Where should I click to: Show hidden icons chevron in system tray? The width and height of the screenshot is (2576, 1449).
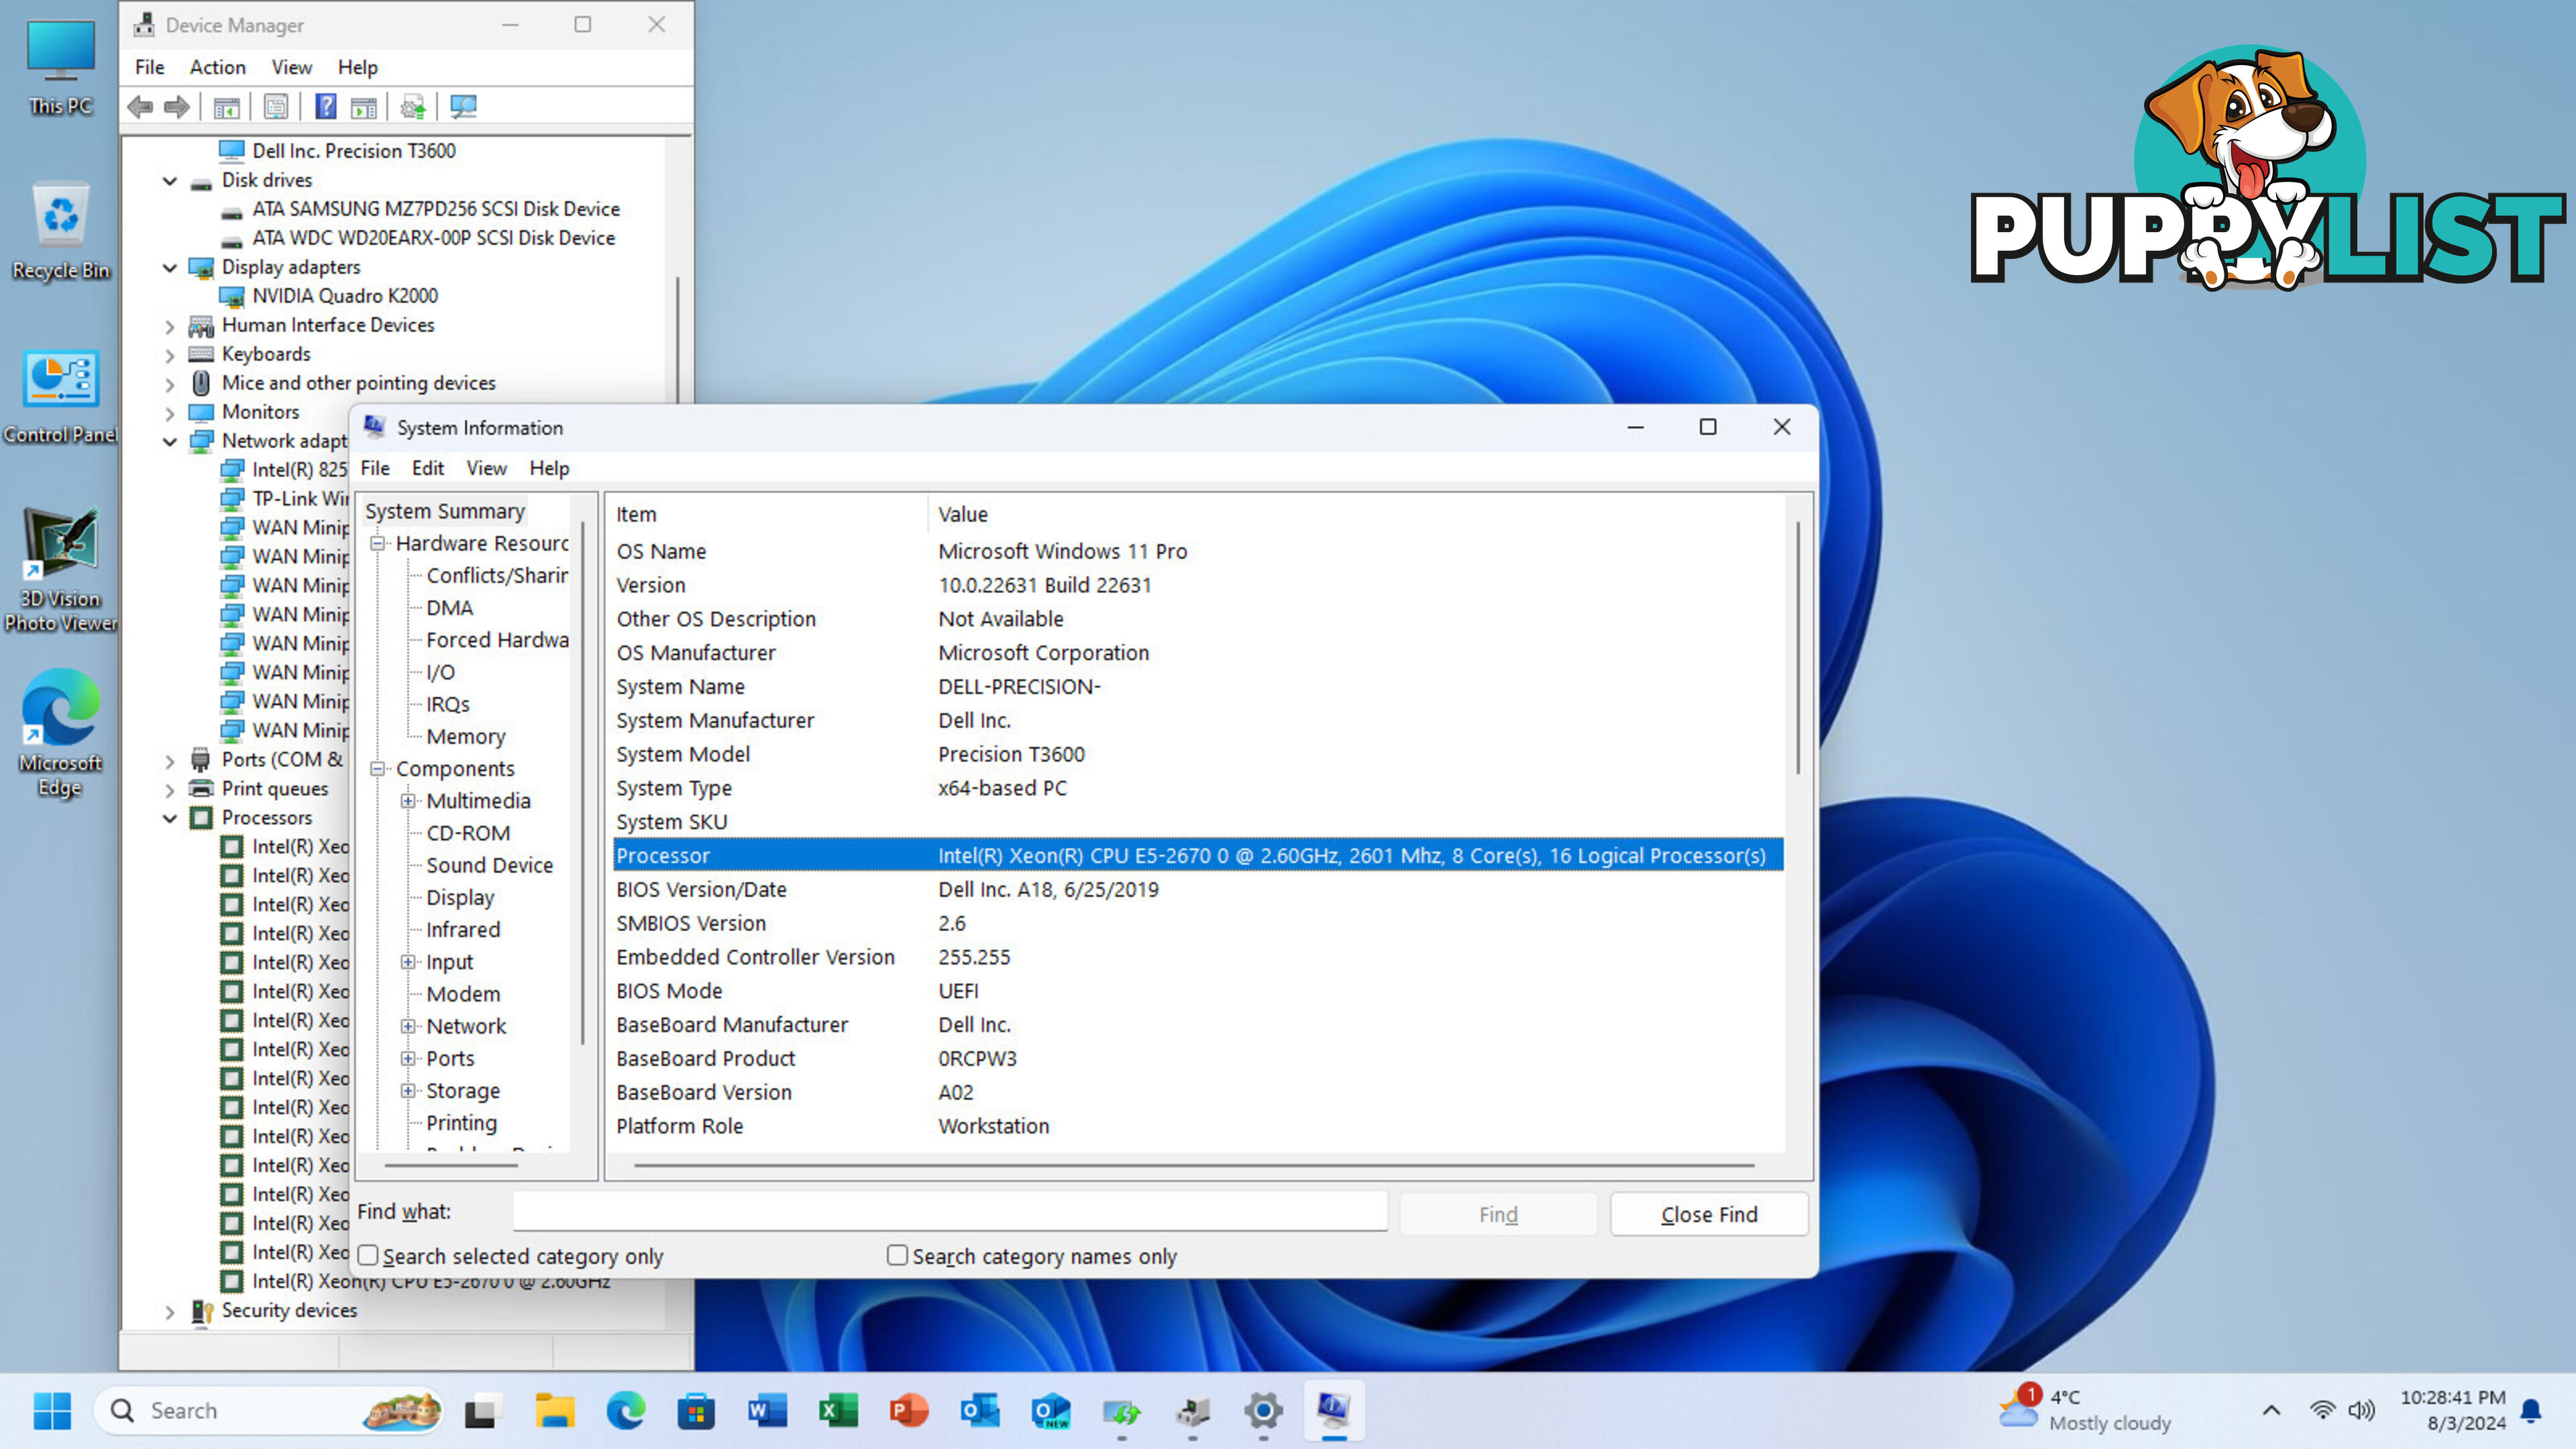[2271, 1410]
